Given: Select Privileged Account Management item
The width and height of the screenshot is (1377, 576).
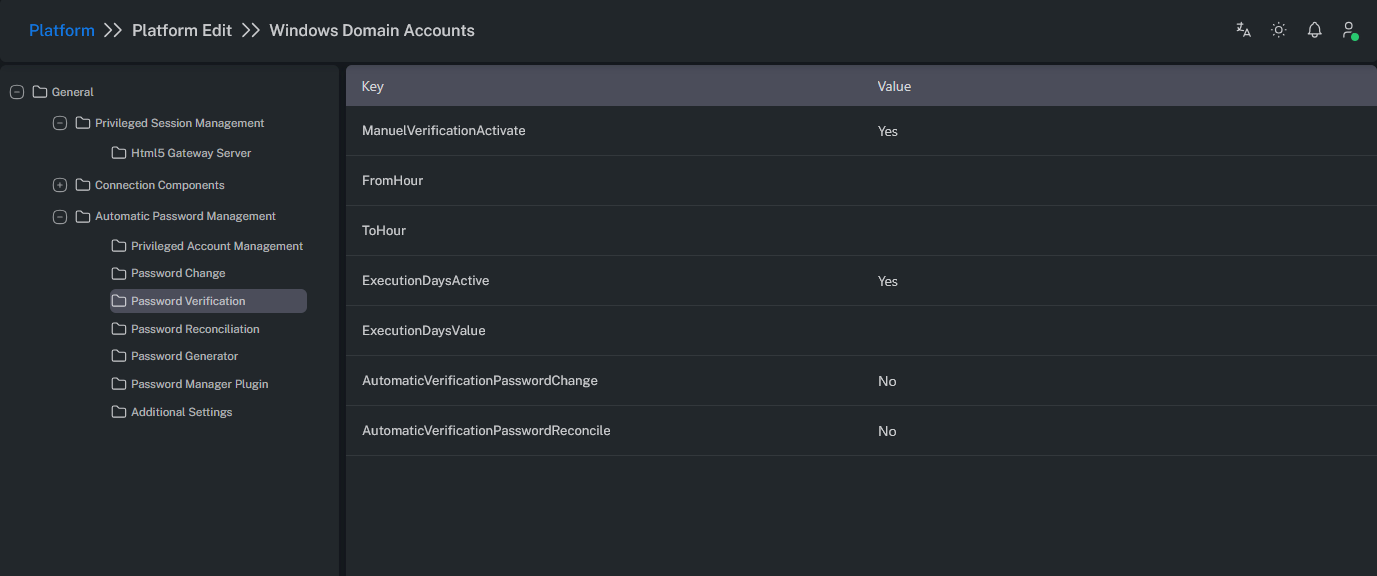Looking at the screenshot, I should pos(216,246).
